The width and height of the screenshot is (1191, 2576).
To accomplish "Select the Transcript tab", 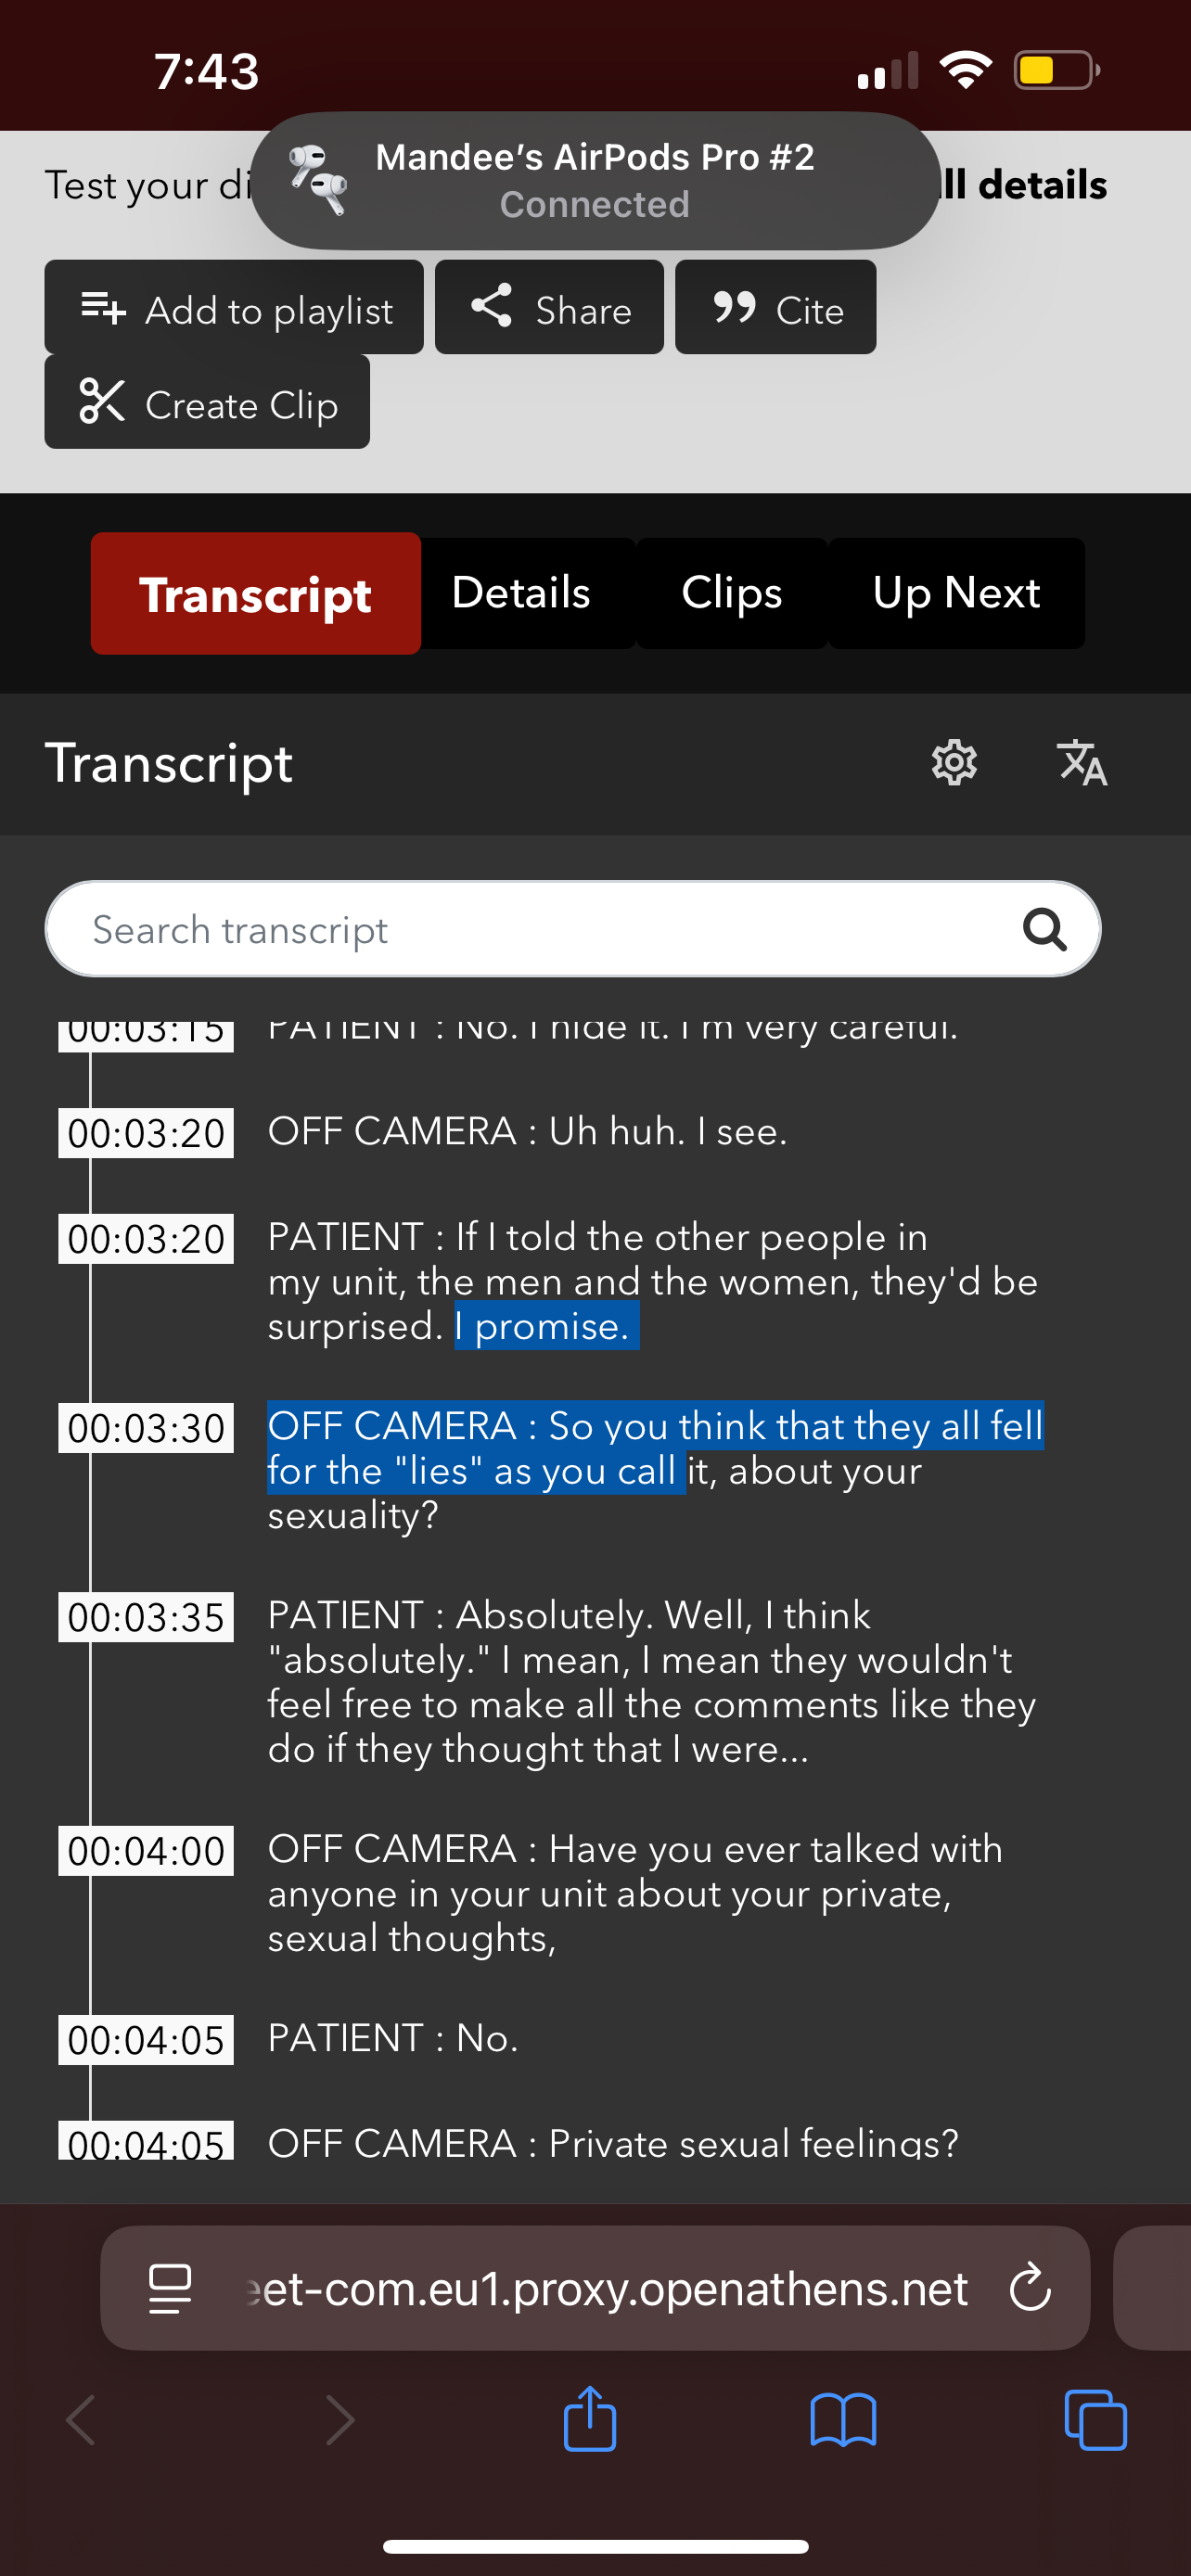I will (256, 593).
